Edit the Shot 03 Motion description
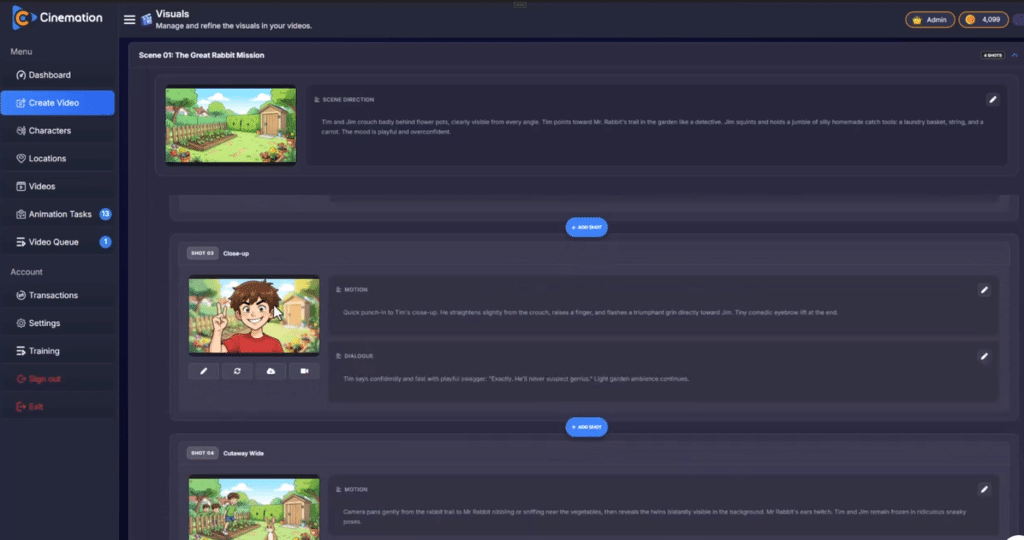1024x540 pixels. [x=984, y=290]
